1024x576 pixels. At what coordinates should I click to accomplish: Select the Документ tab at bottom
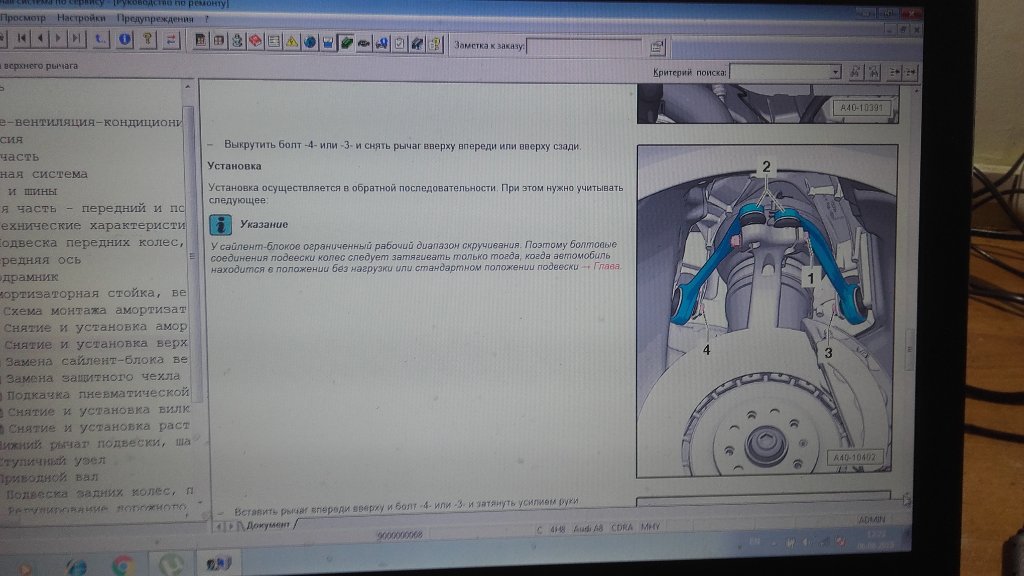(x=267, y=524)
